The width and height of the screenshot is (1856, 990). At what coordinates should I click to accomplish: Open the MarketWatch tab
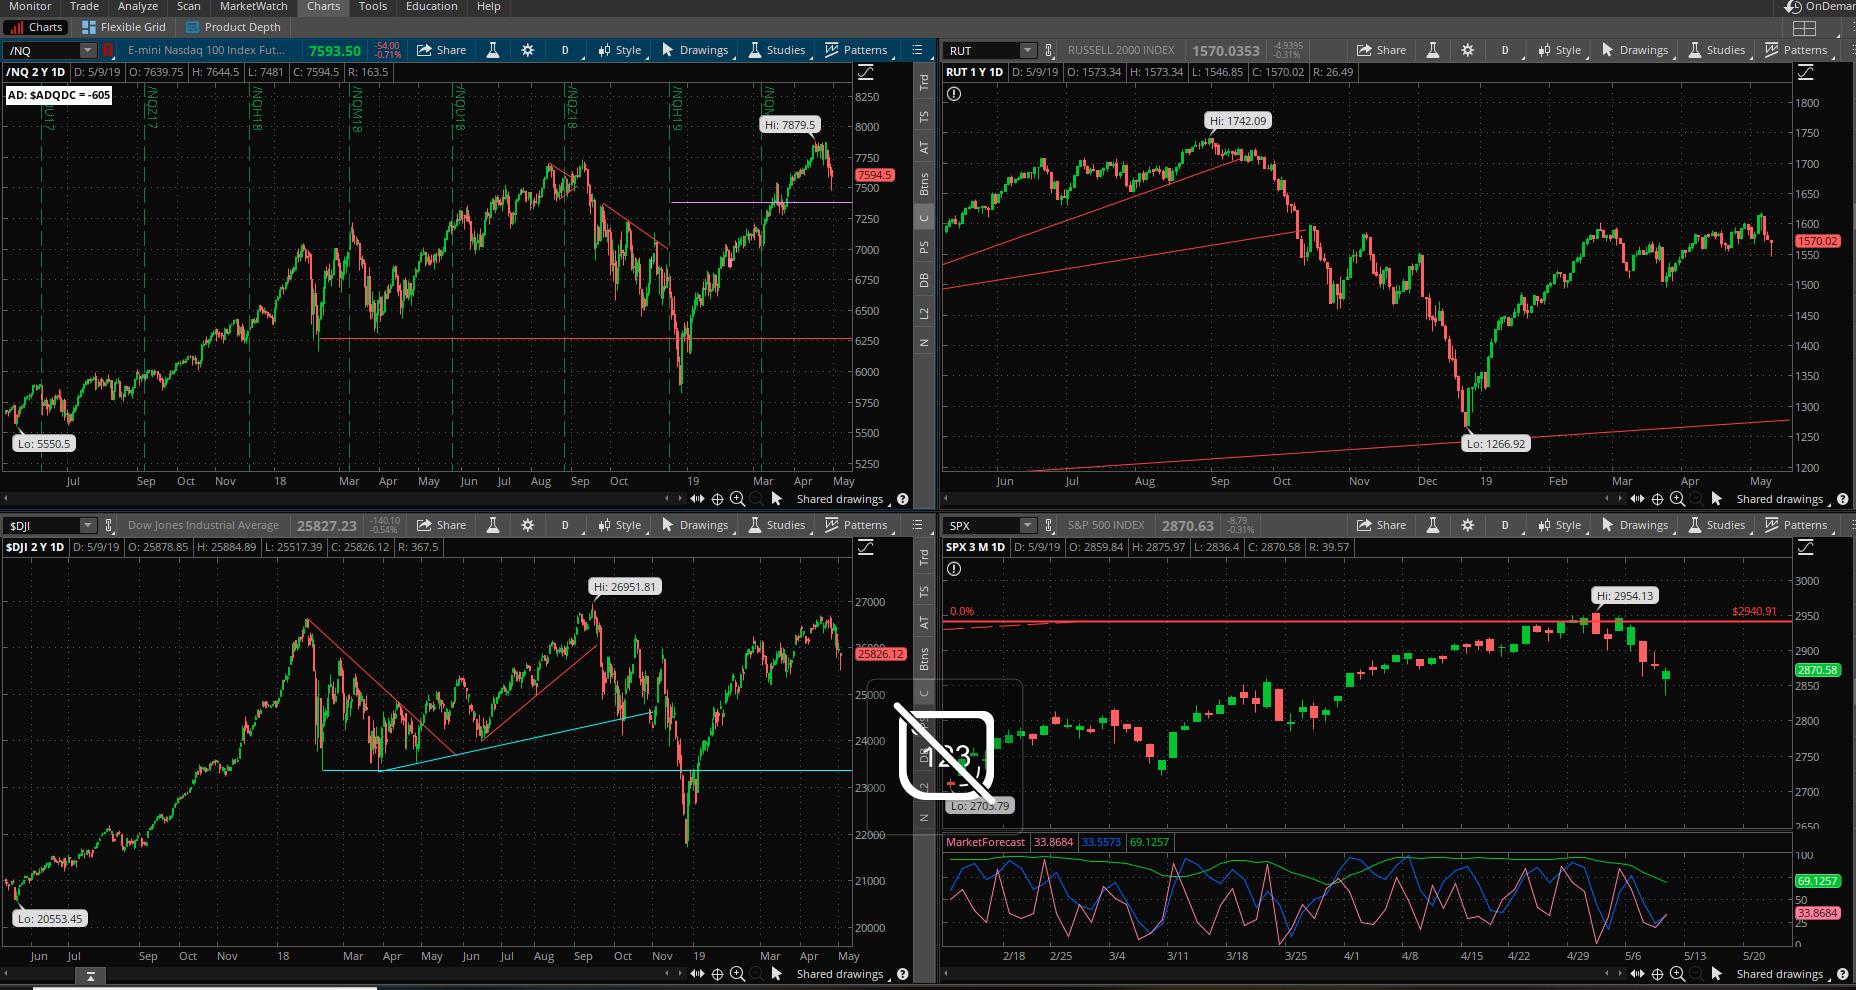pyautogui.click(x=254, y=6)
